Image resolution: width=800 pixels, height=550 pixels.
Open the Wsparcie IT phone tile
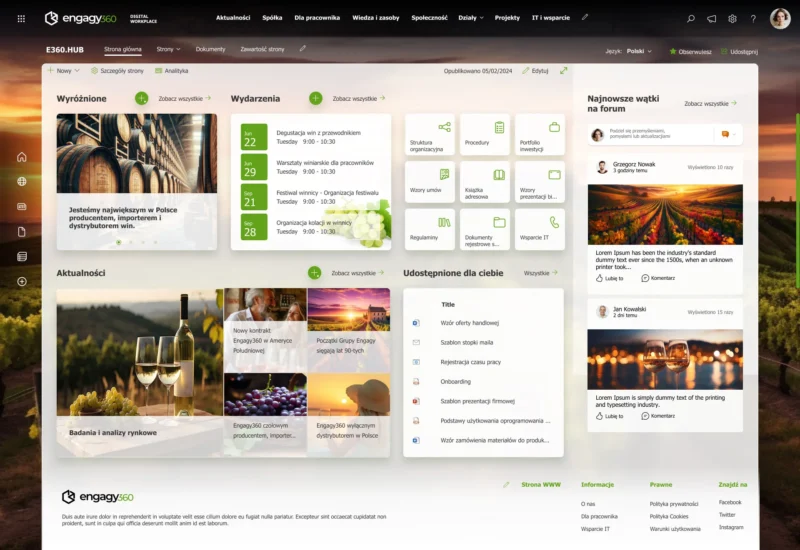[540, 228]
